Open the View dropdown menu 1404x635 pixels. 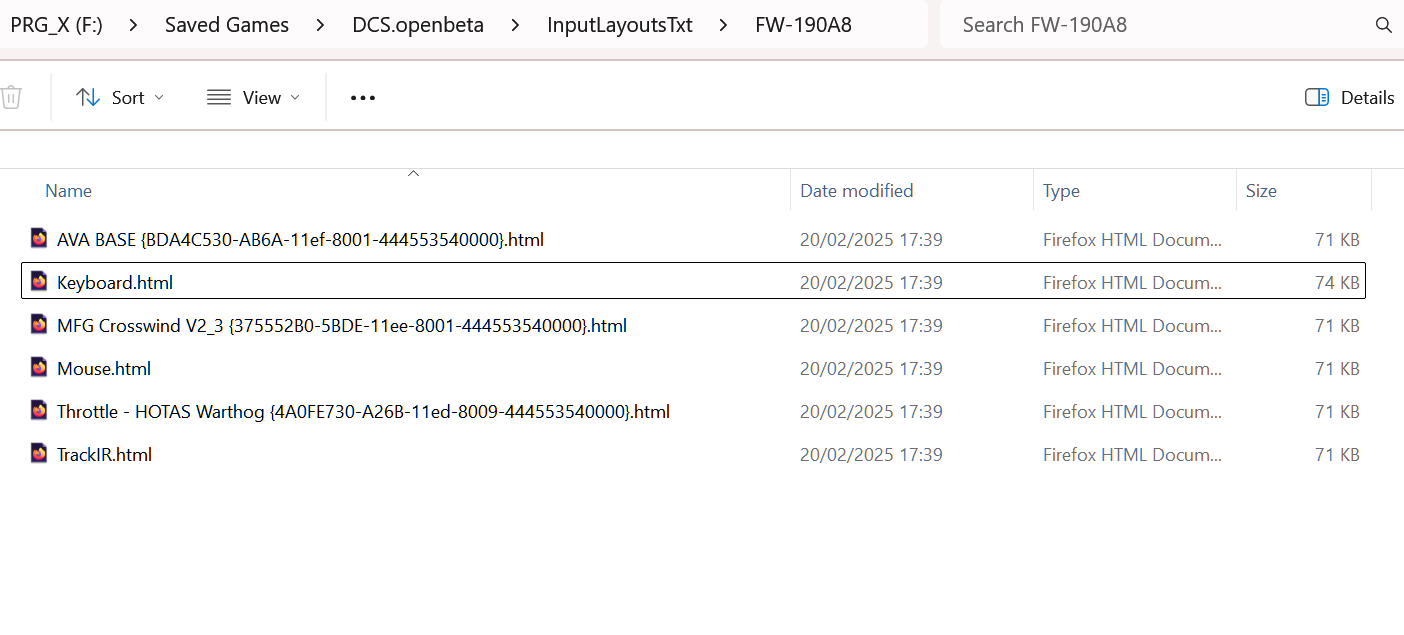pos(253,97)
